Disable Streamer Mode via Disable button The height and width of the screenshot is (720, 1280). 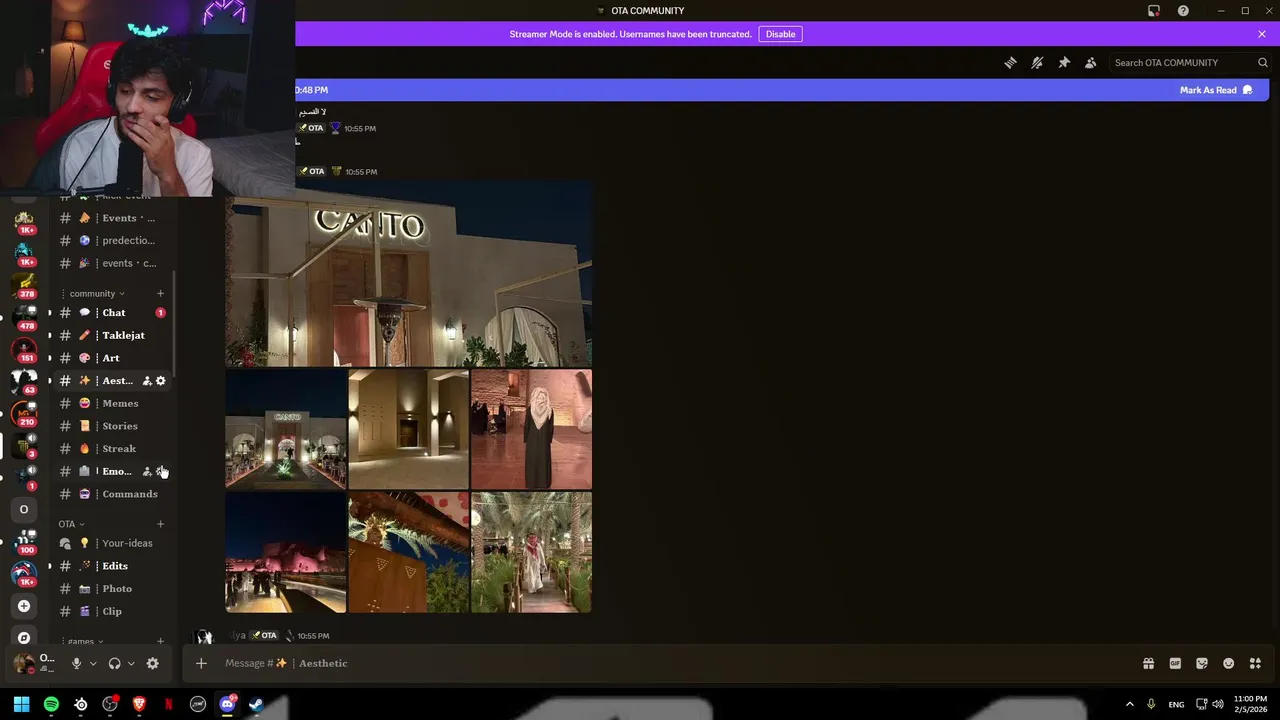coord(780,34)
